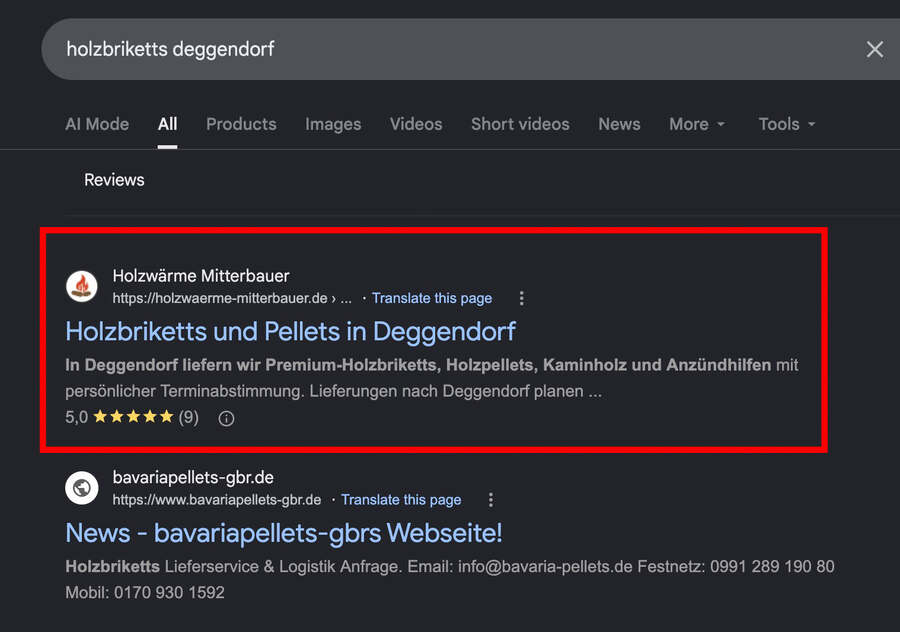Image resolution: width=900 pixels, height=632 pixels.
Task: Select the All tab
Action: click(168, 124)
